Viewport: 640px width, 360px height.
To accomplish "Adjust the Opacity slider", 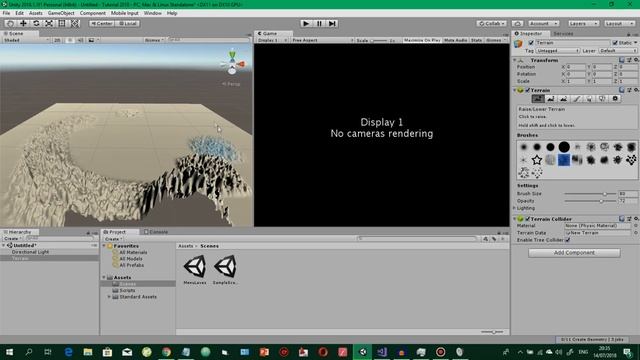I will click(590, 201).
